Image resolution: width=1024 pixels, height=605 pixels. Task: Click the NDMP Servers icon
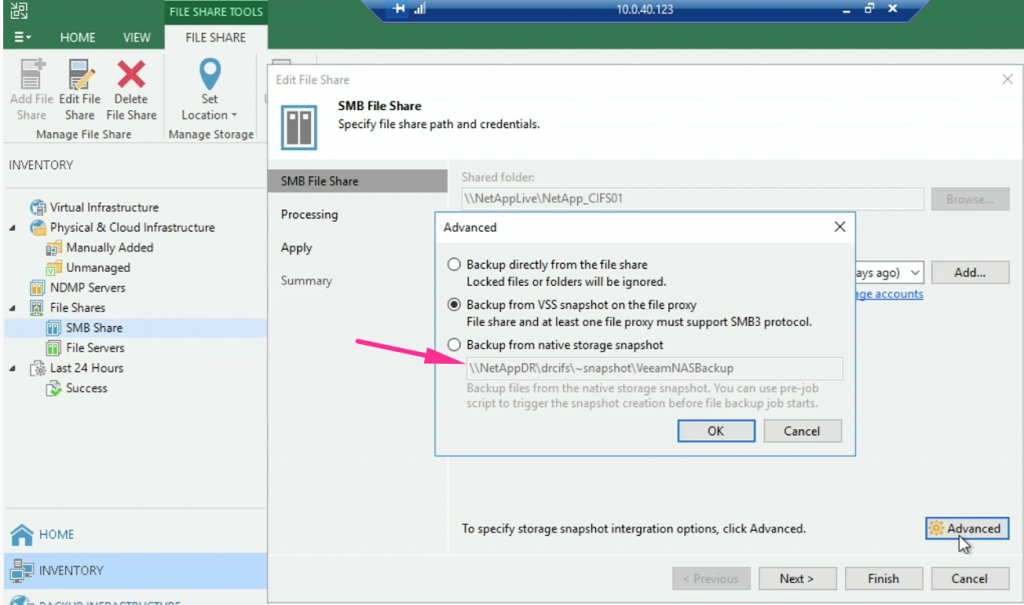pyautogui.click(x=37, y=288)
